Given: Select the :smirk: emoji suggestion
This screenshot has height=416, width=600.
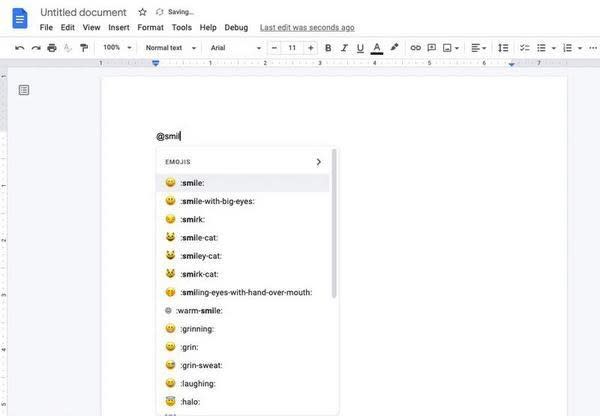Looking at the screenshot, I should coord(190,219).
